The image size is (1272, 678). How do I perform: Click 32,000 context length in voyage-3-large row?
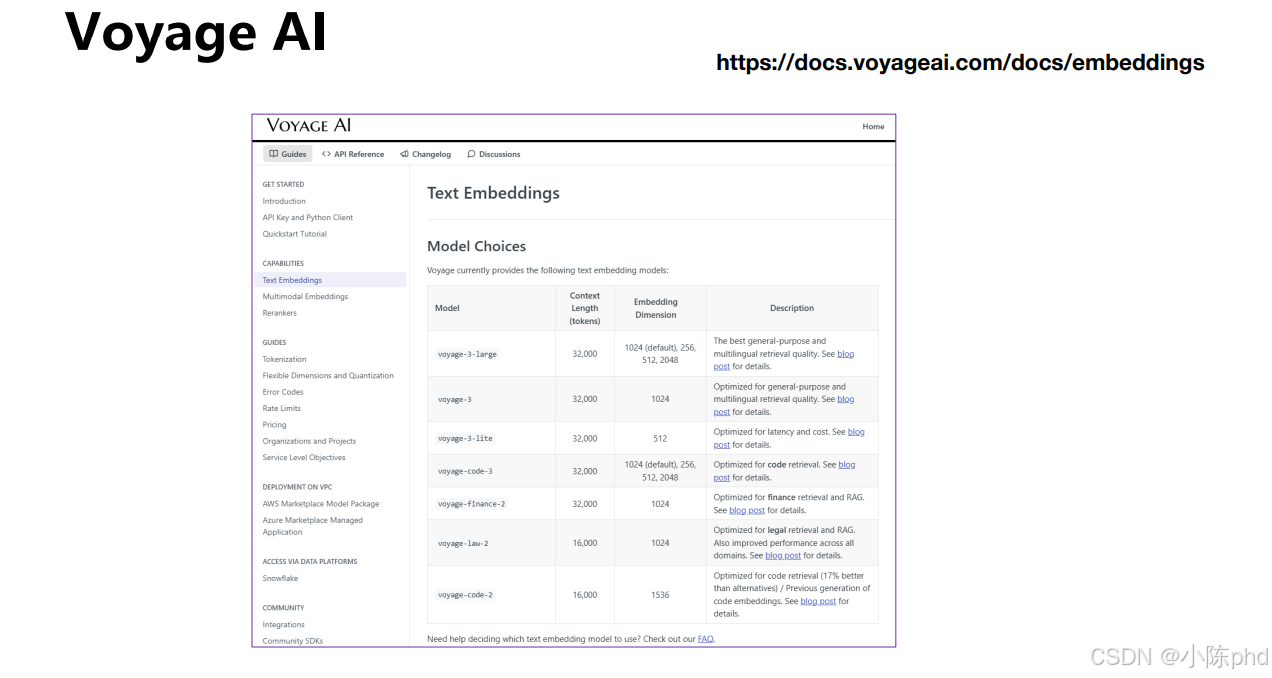click(x=585, y=354)
